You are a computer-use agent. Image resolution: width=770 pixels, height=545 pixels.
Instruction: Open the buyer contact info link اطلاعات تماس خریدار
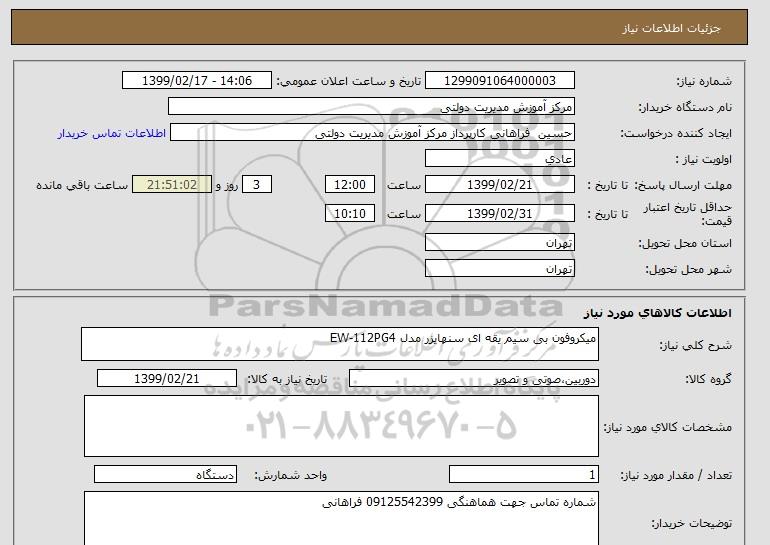tap(111, 134)
